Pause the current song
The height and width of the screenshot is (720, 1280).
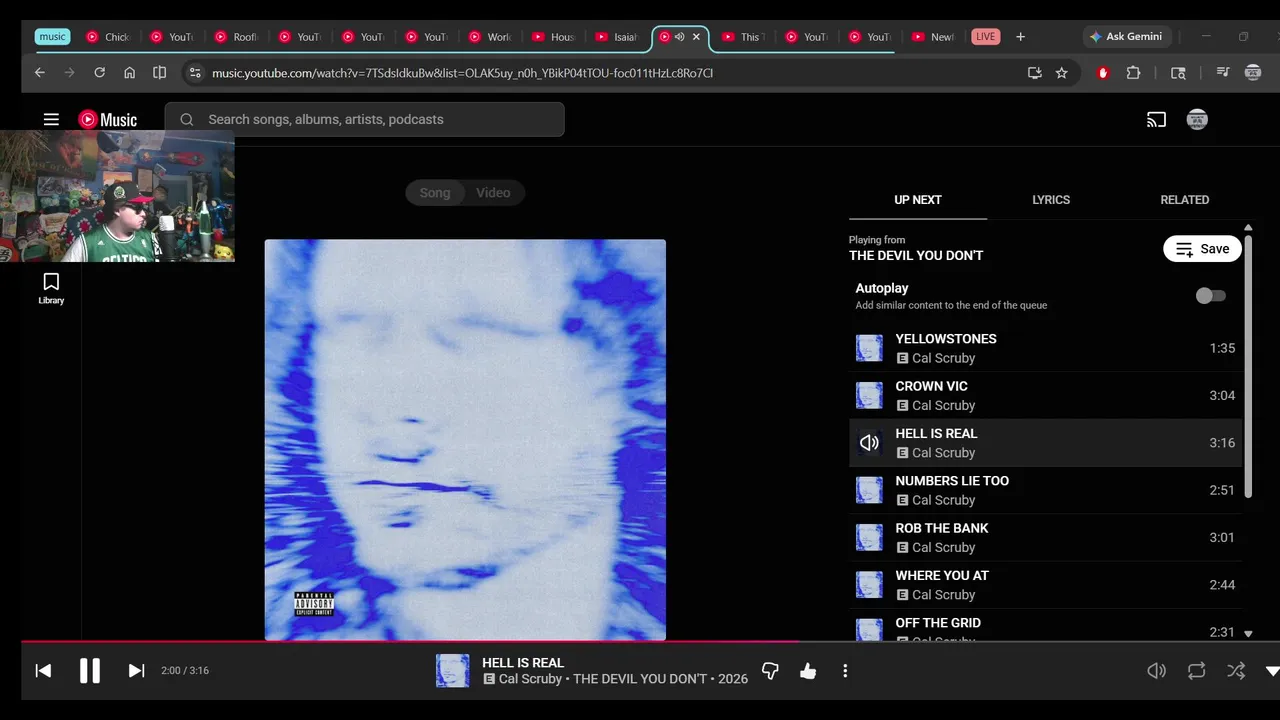click(x=90, y=671)
